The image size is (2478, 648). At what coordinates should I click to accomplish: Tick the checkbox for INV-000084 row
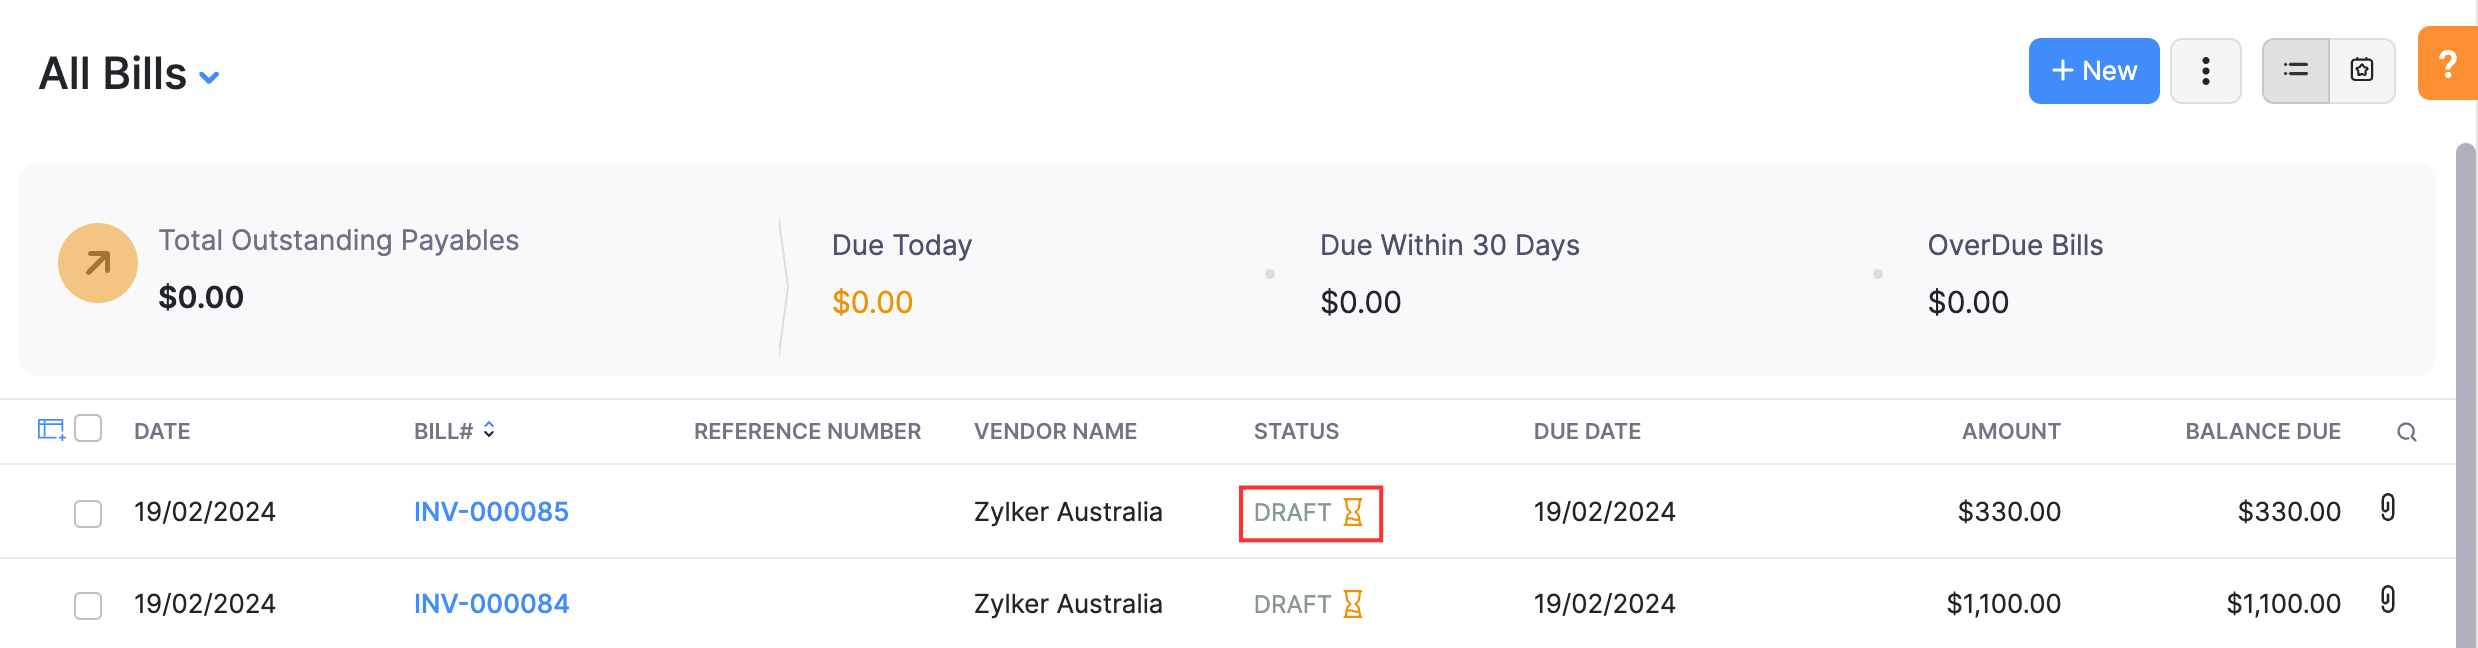(87, 604)
